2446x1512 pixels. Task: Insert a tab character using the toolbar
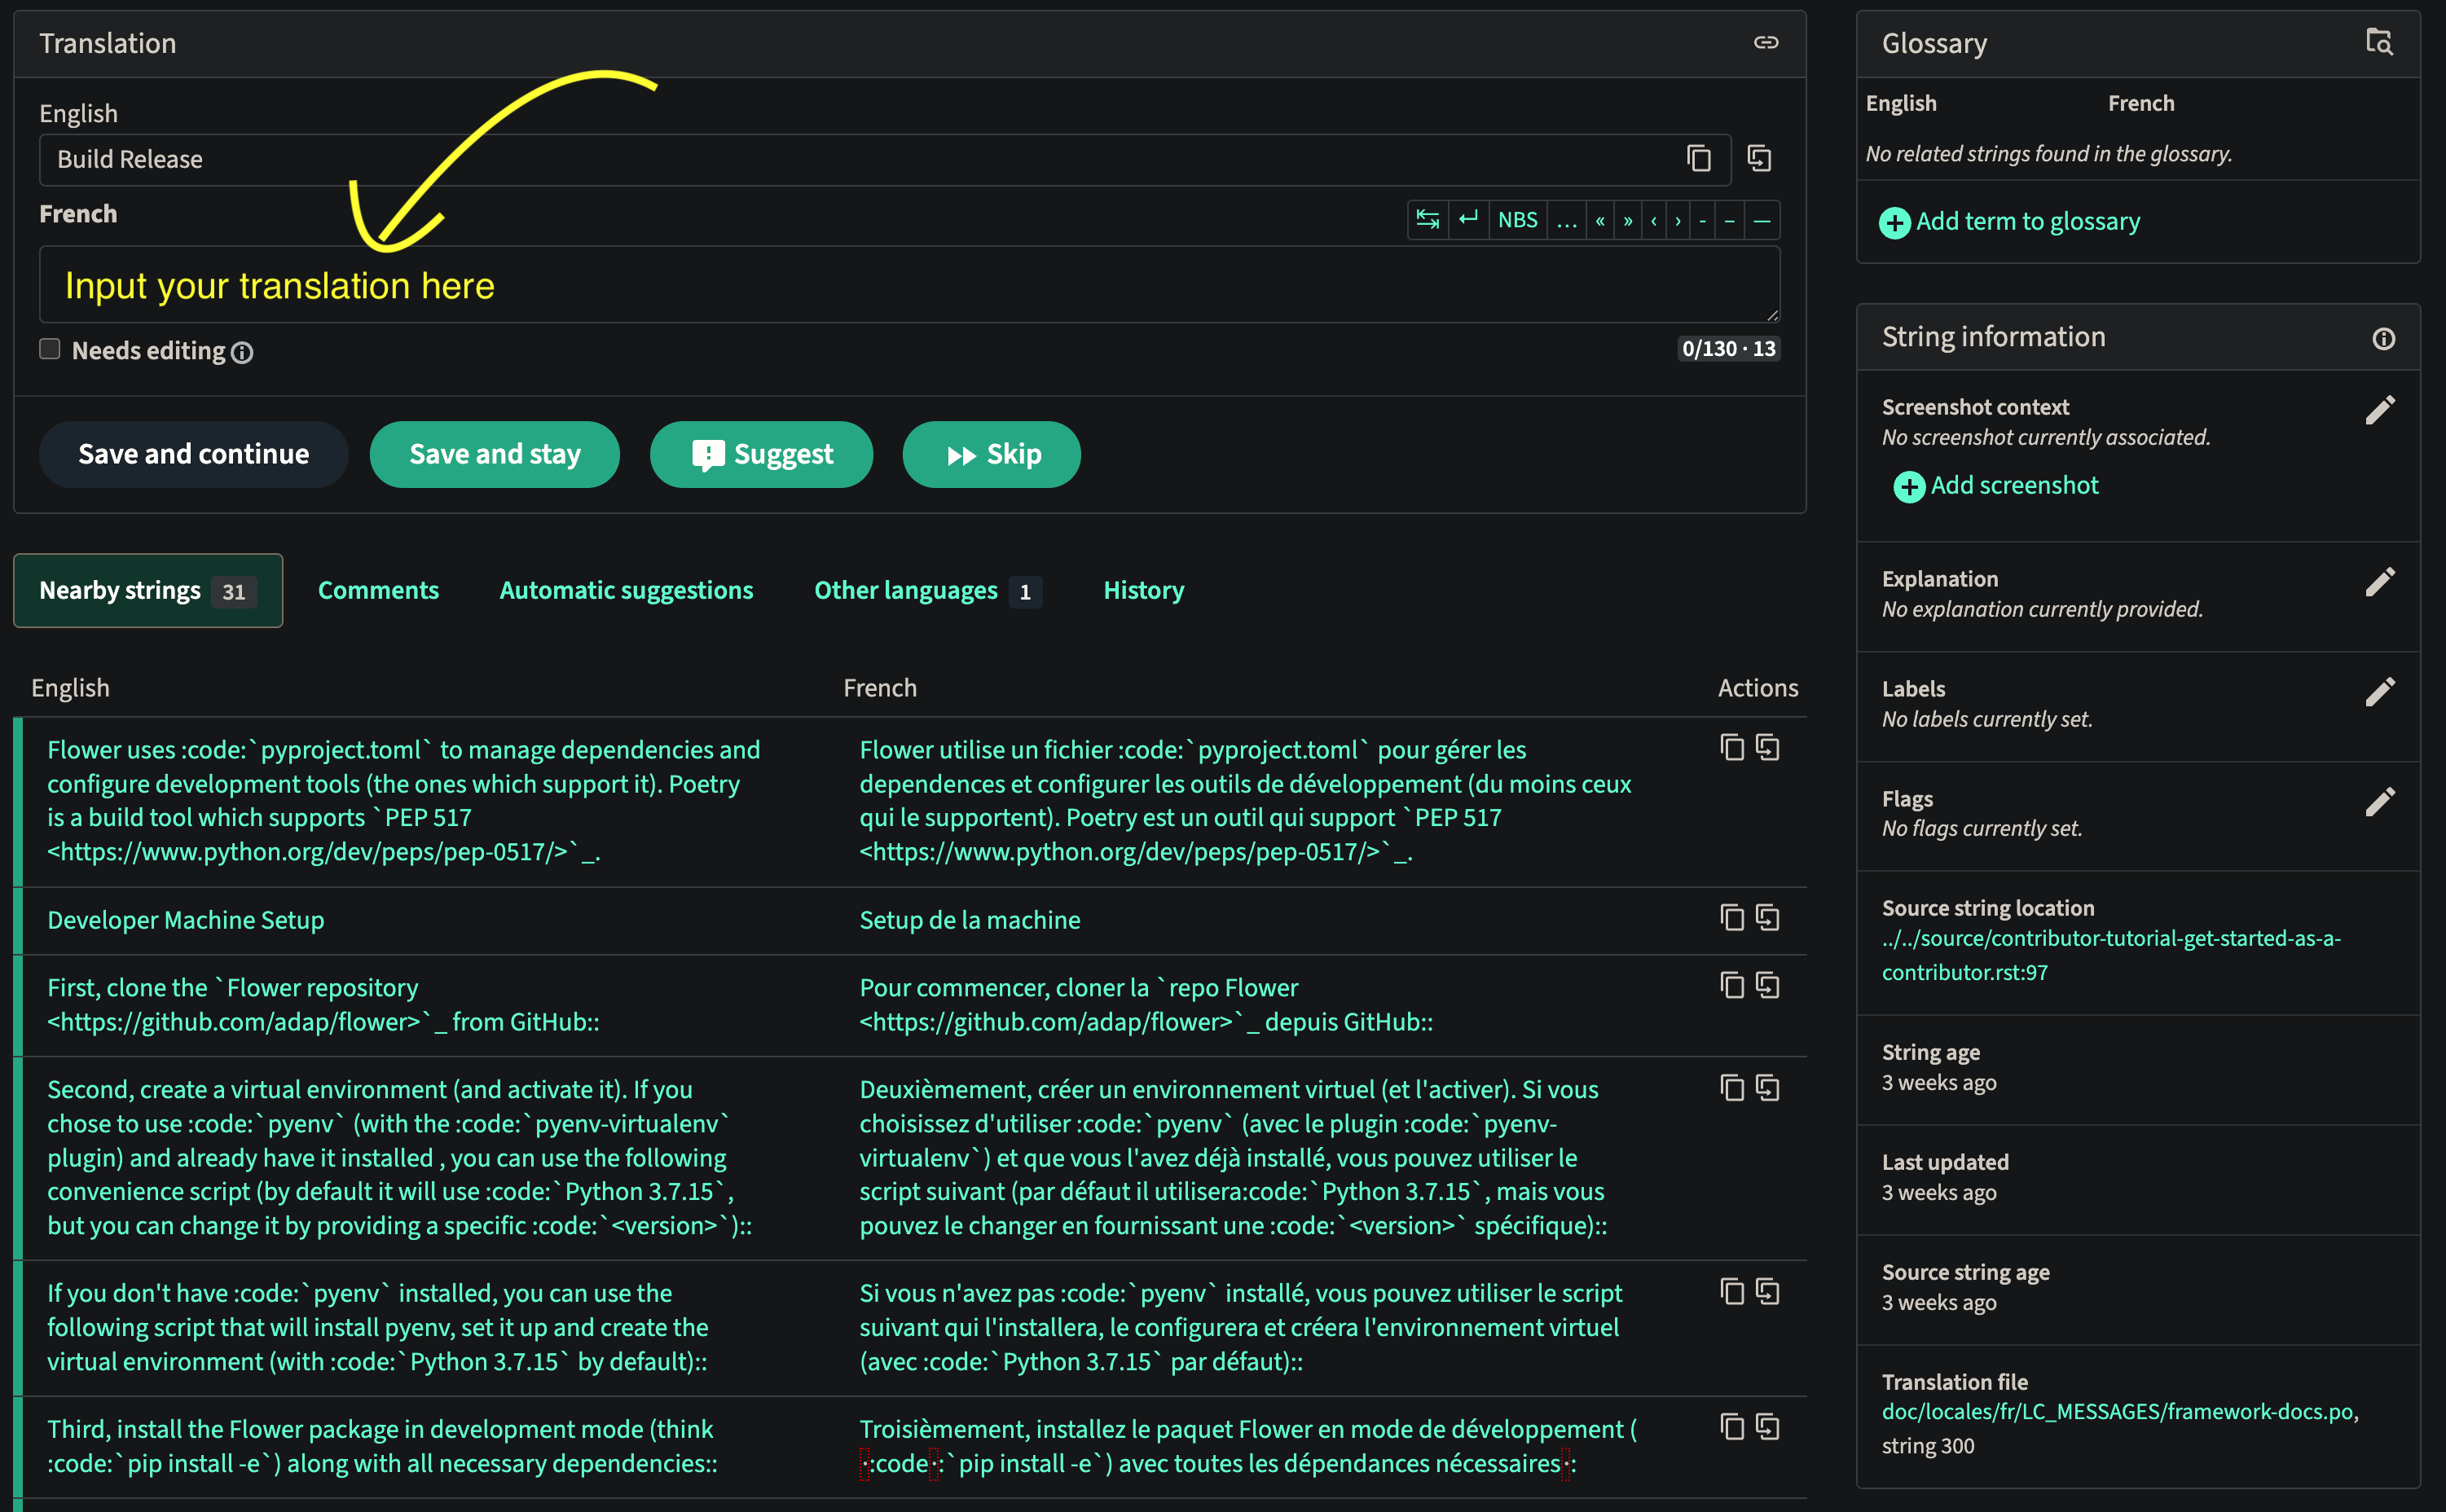[x=1427, y=220]
